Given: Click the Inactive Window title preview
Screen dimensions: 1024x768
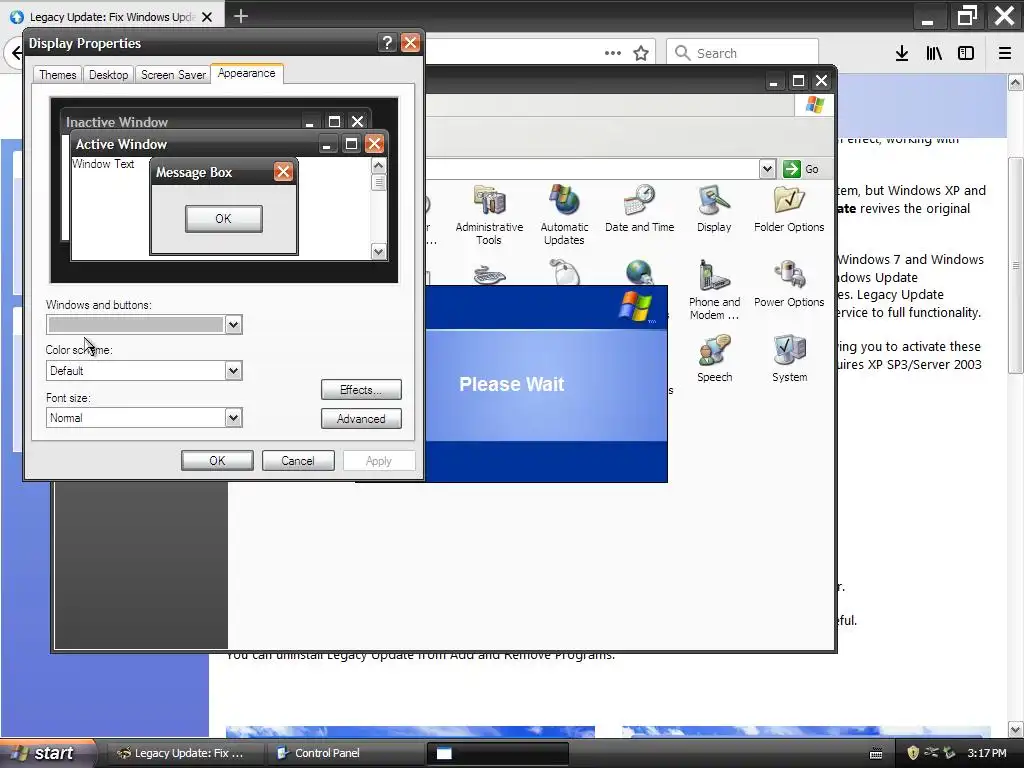Looking at the screenshot, I should pyautogui.click(x=117, y=122).
